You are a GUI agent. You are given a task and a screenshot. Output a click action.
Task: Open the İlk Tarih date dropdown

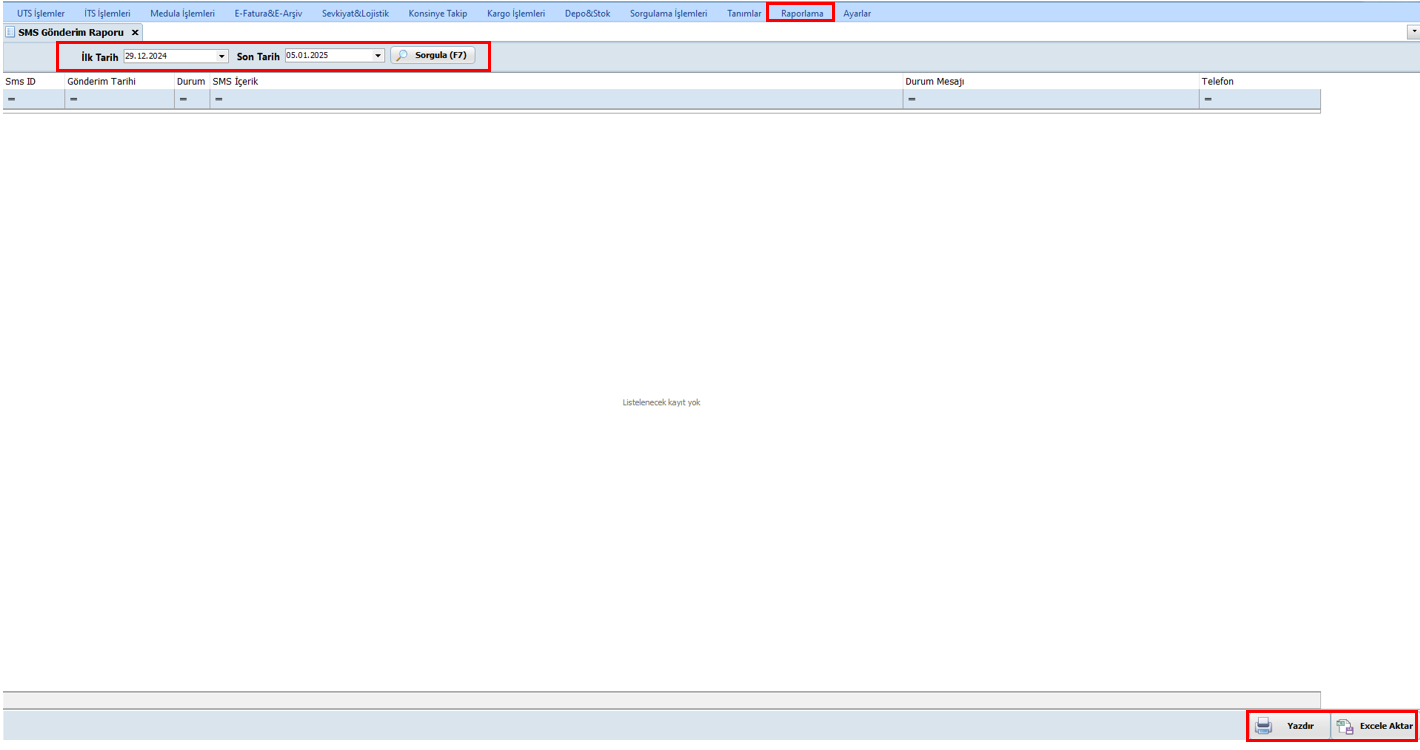[x=221, y=56]
